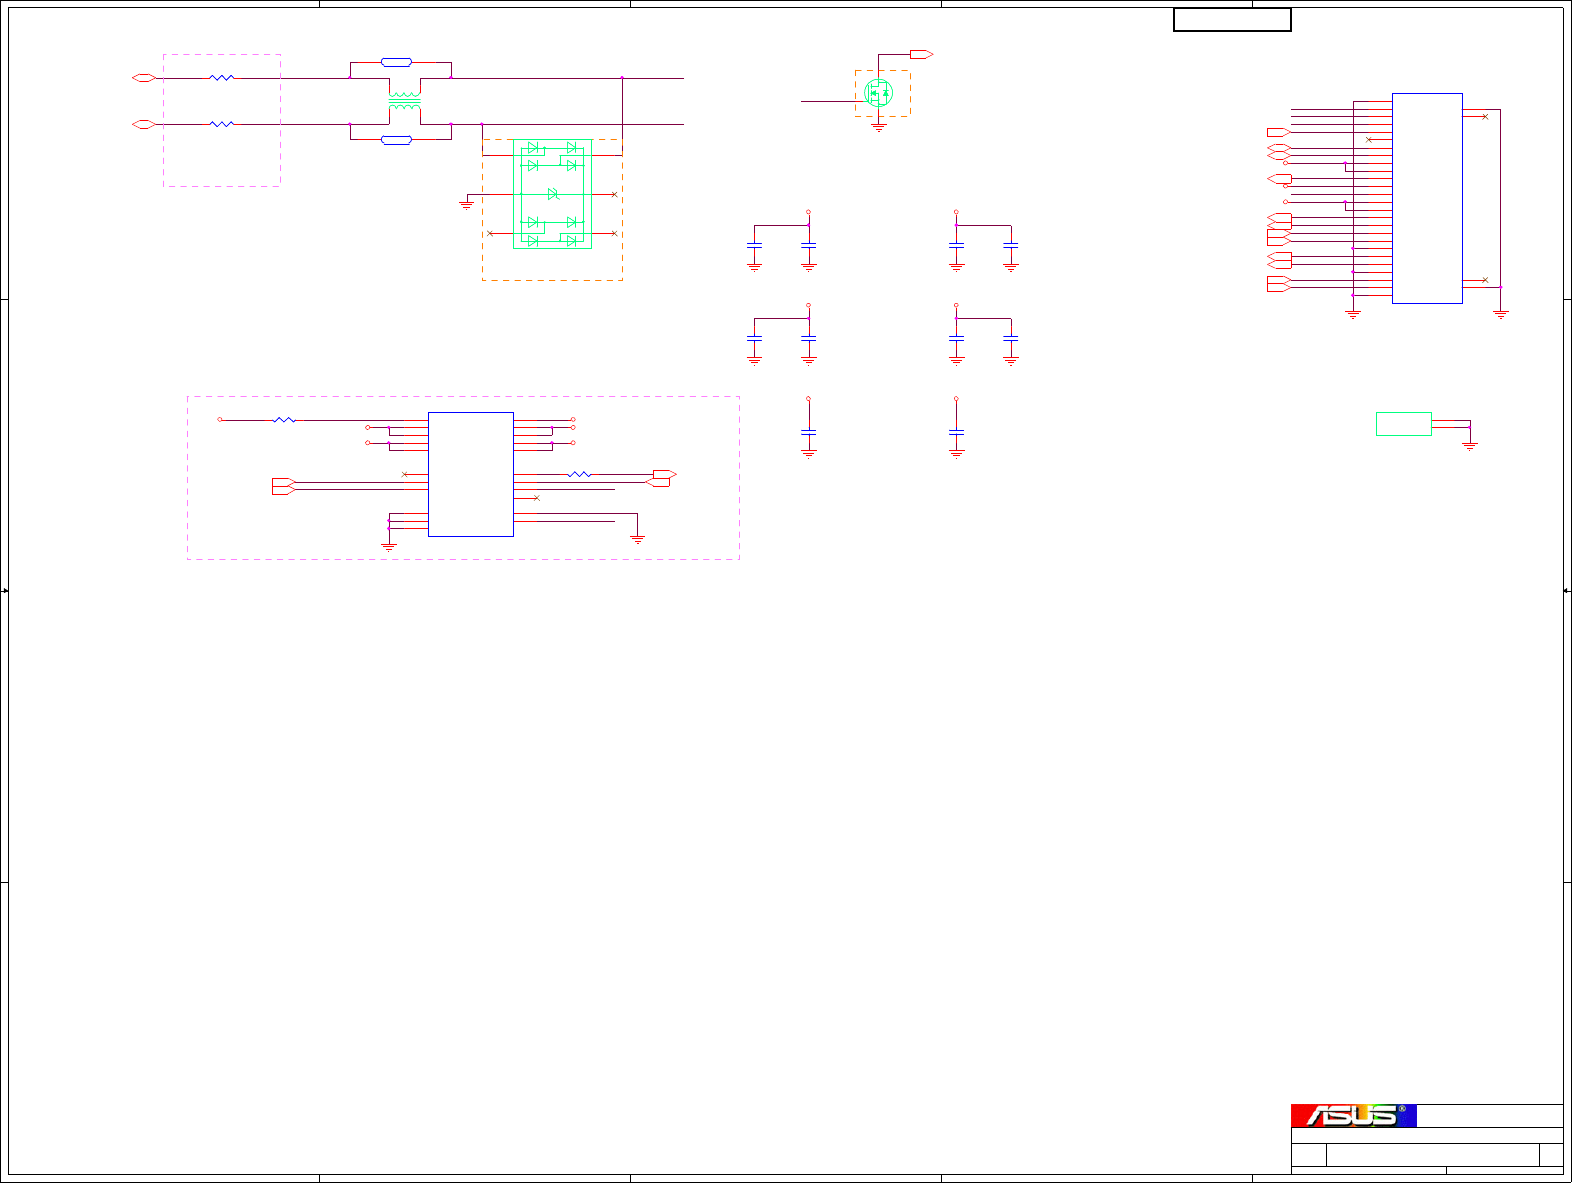
Task: Click the ASUS logo in the title block
Action: coord(1353,1115)
